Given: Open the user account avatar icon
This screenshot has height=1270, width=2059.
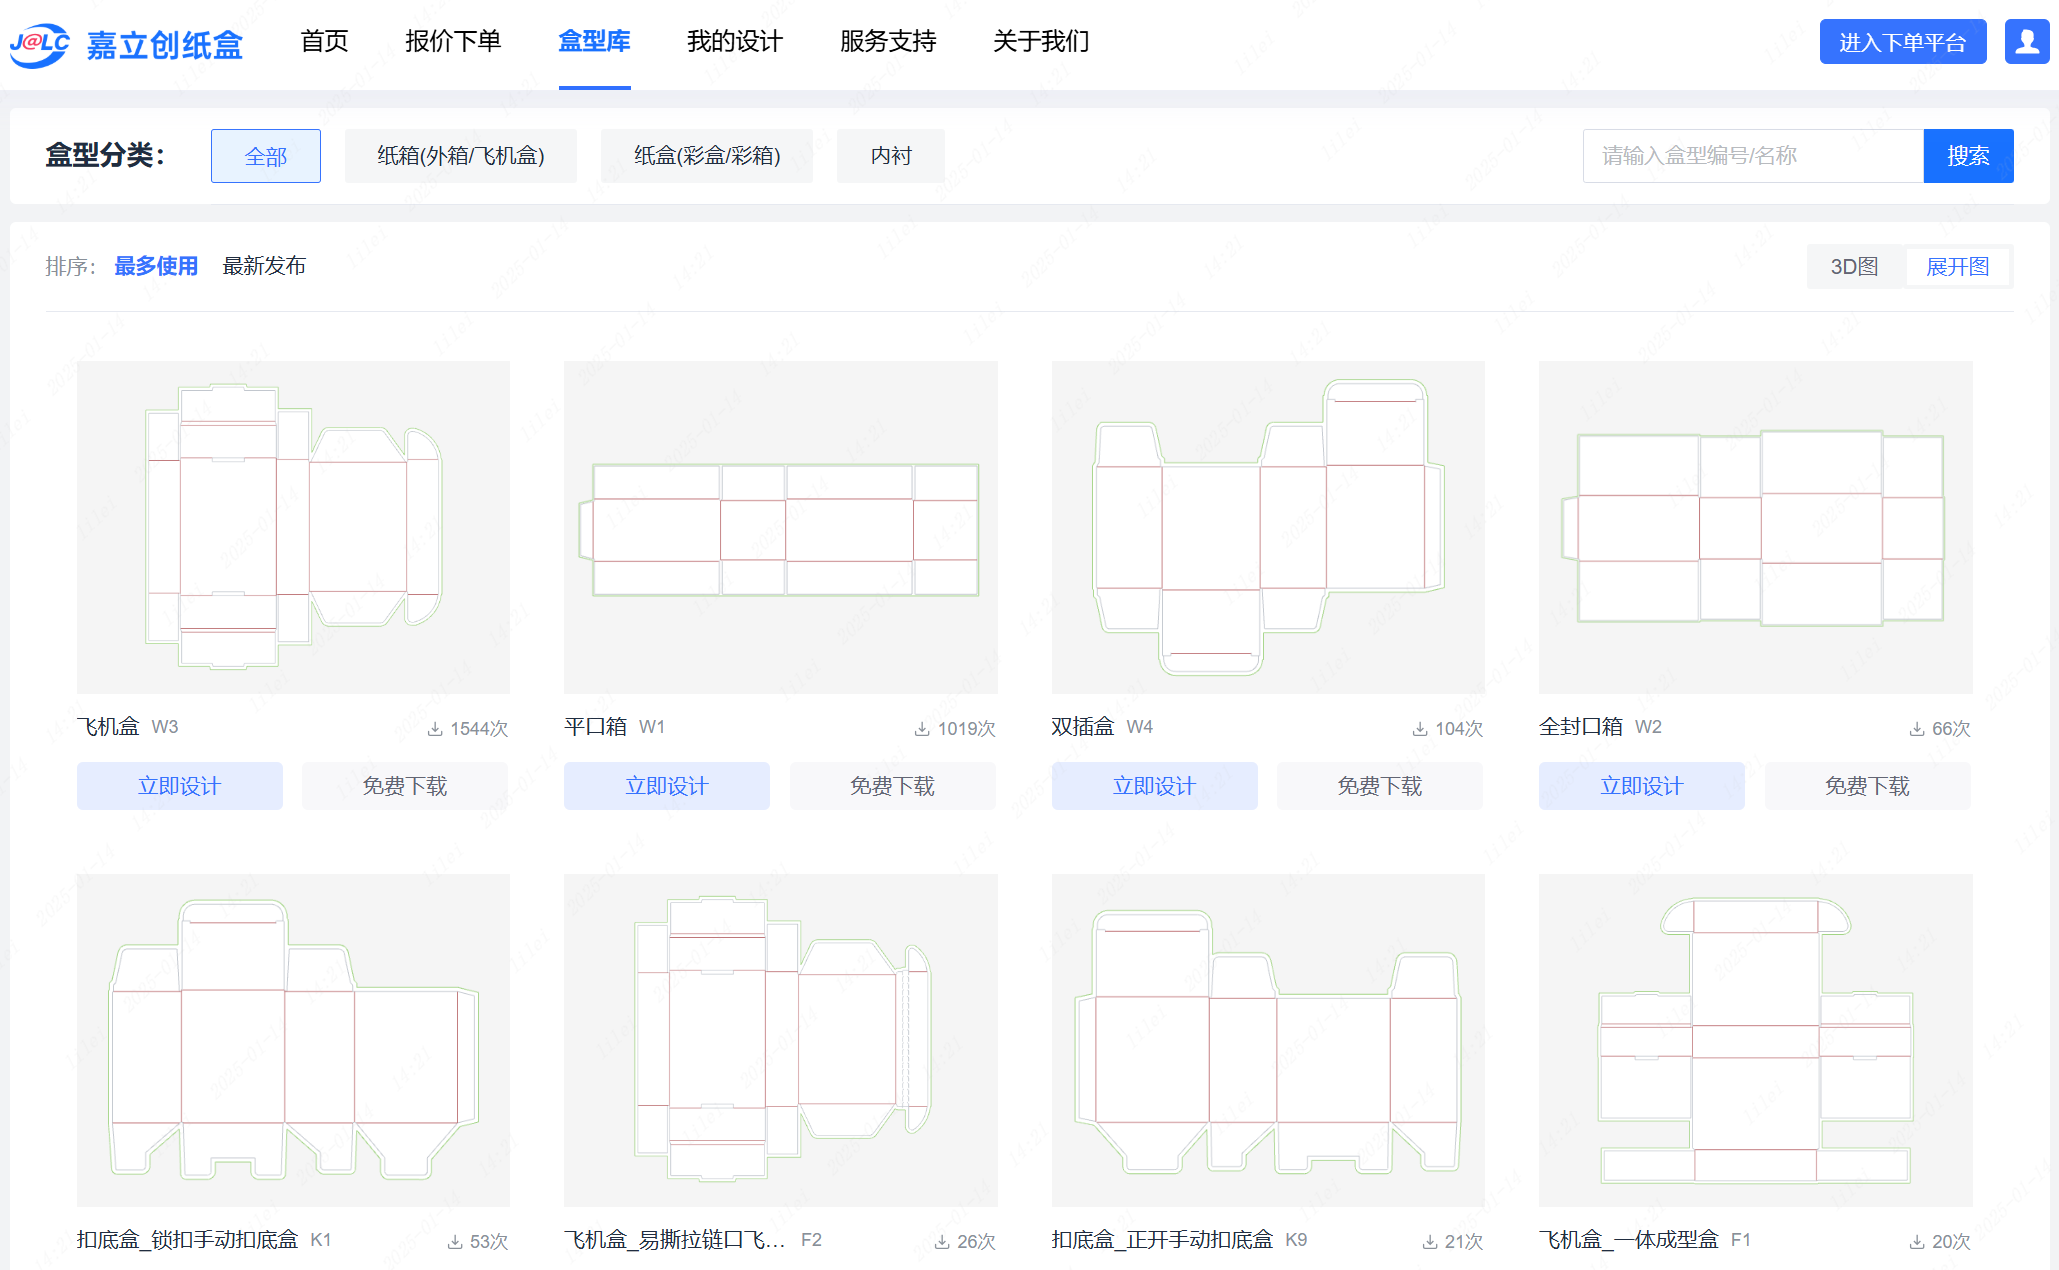Looking at the screenshot, I should click(2027, 42).
